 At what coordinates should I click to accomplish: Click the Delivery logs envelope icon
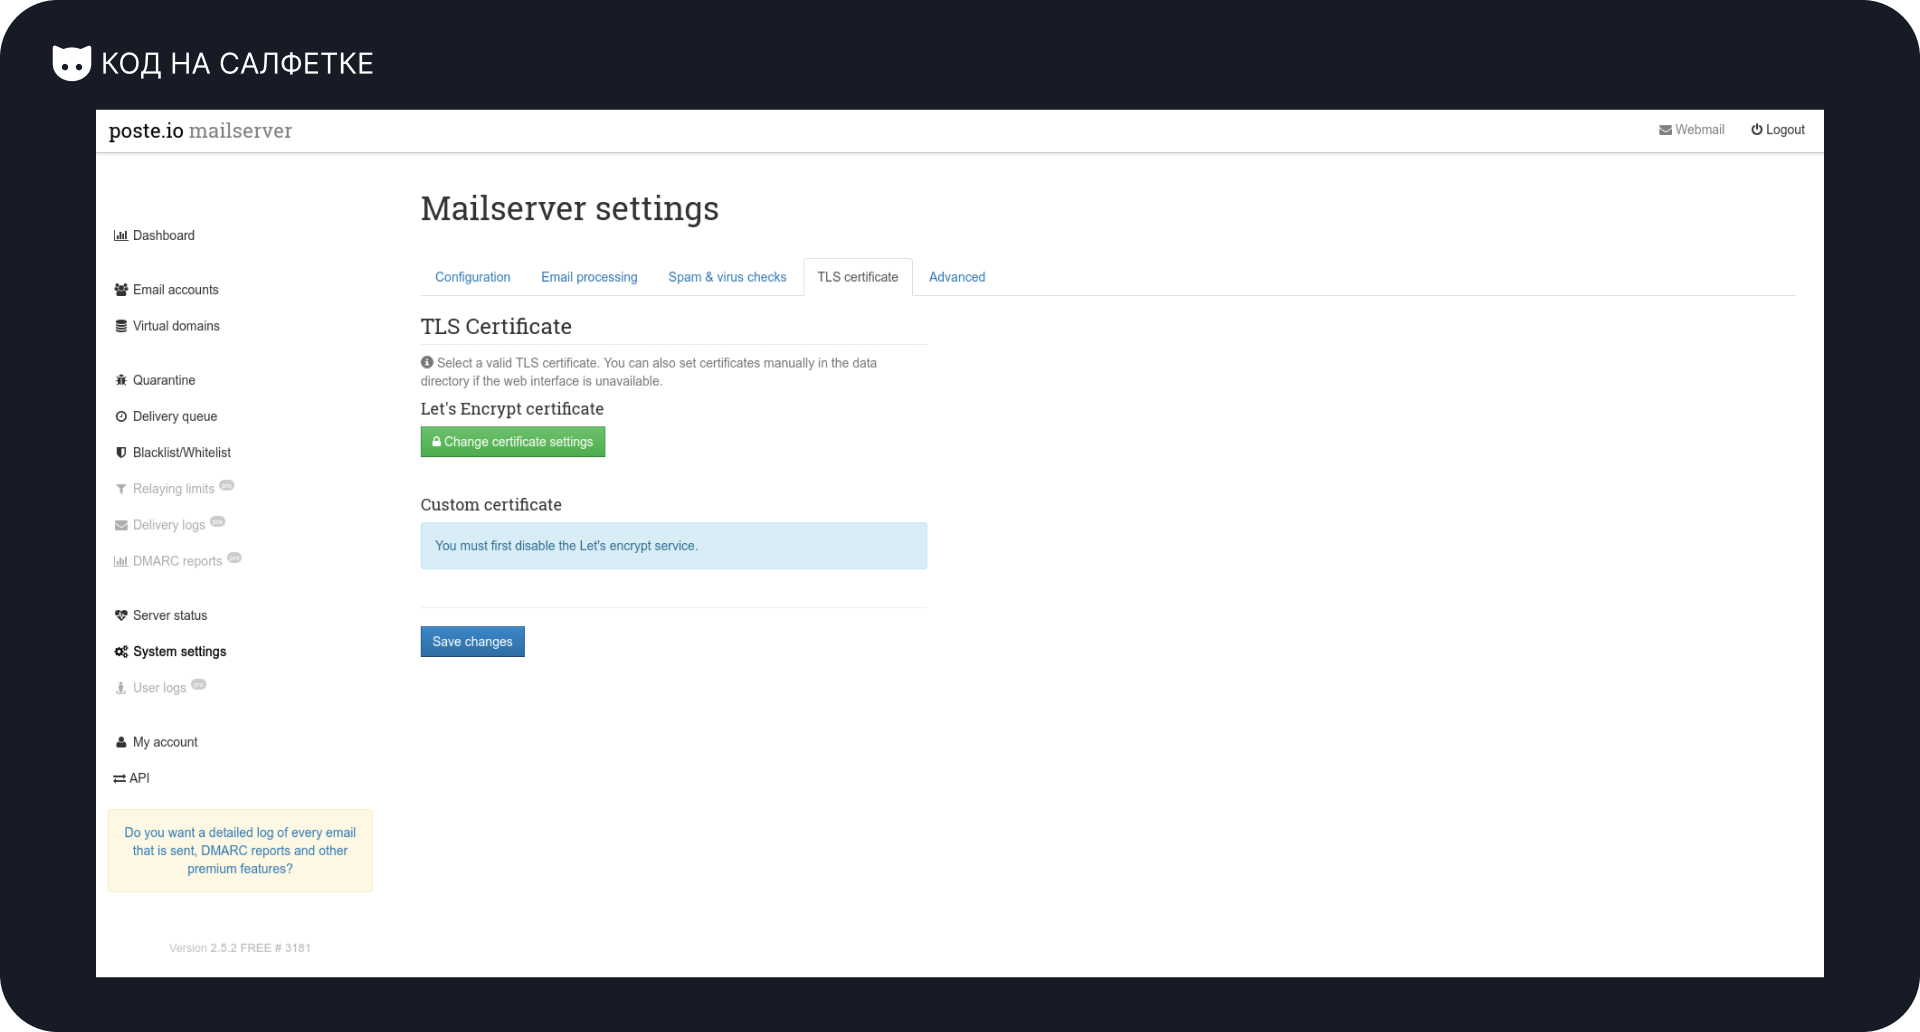pyautogui.click(x=121, y=525)
